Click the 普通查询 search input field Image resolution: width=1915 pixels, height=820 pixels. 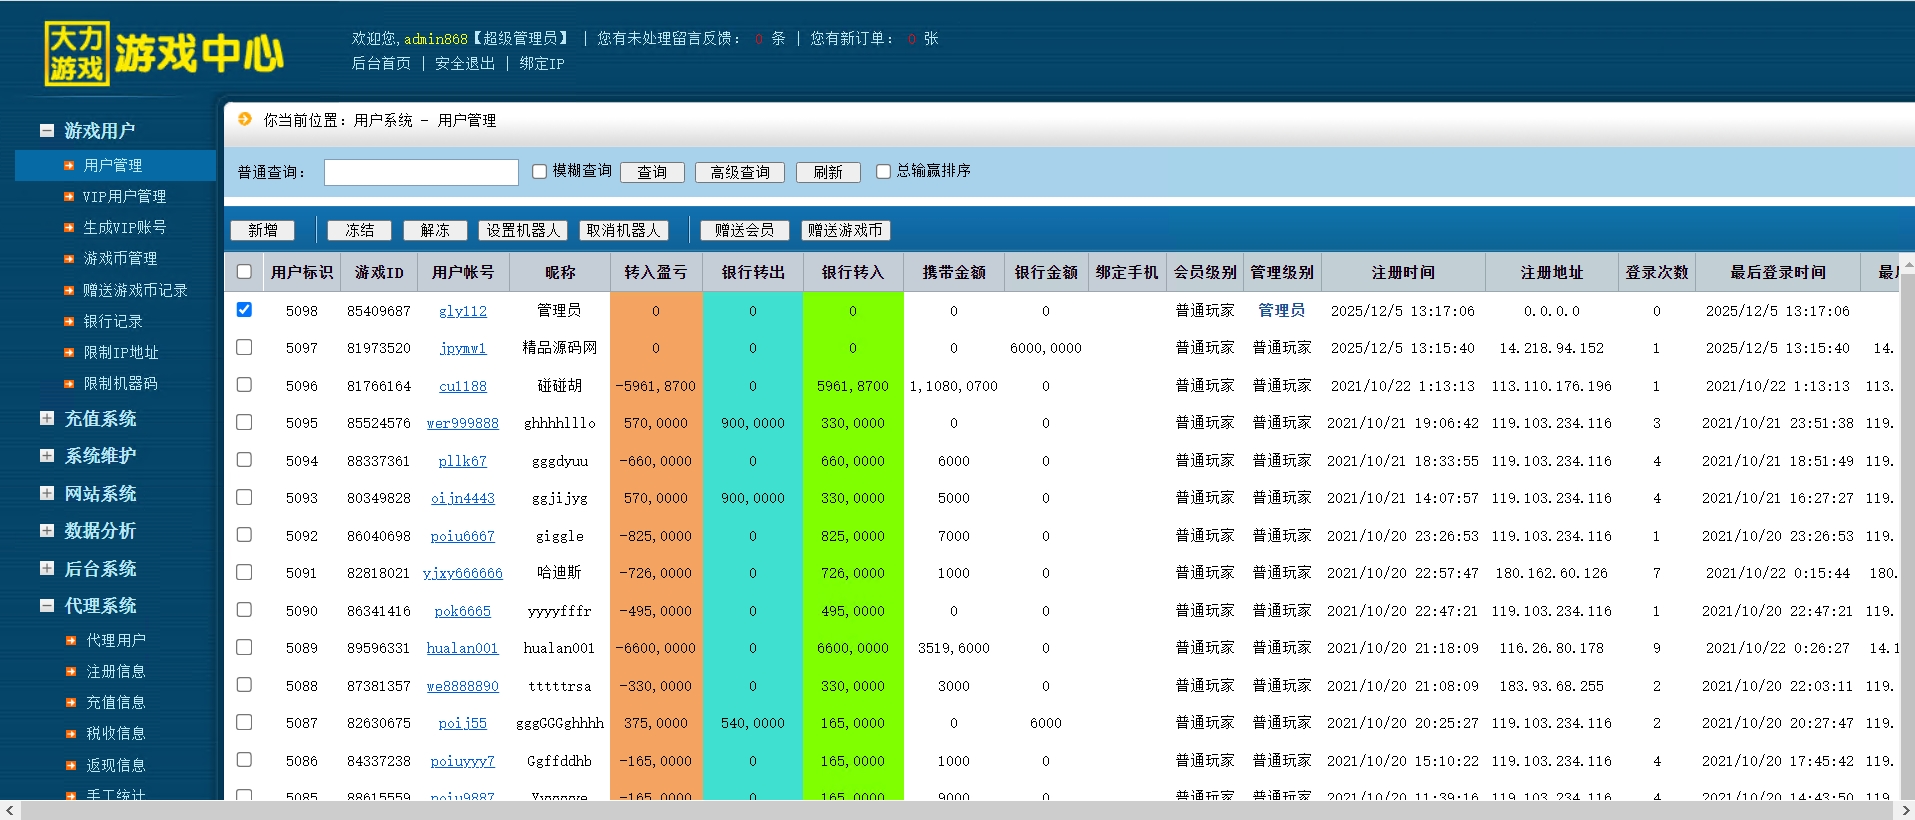421,172
